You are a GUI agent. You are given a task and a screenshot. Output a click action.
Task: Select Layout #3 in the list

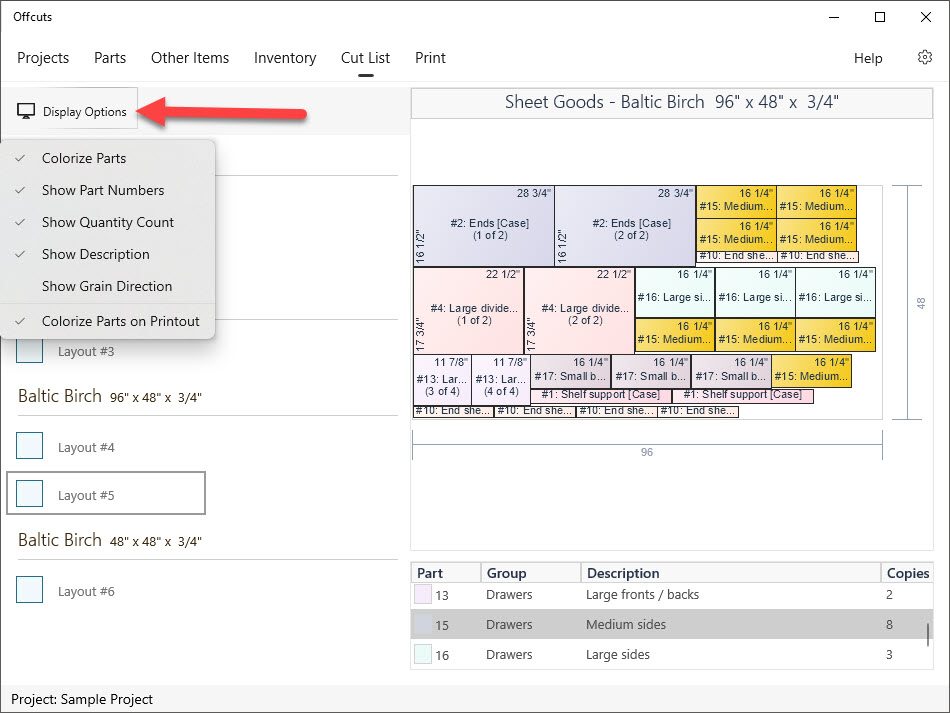[86, 351]
